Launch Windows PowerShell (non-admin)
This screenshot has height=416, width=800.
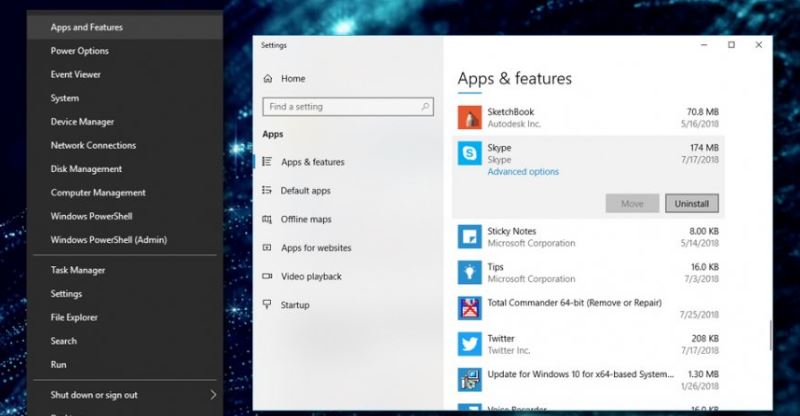pyautogui.click(x=125, y=216)
